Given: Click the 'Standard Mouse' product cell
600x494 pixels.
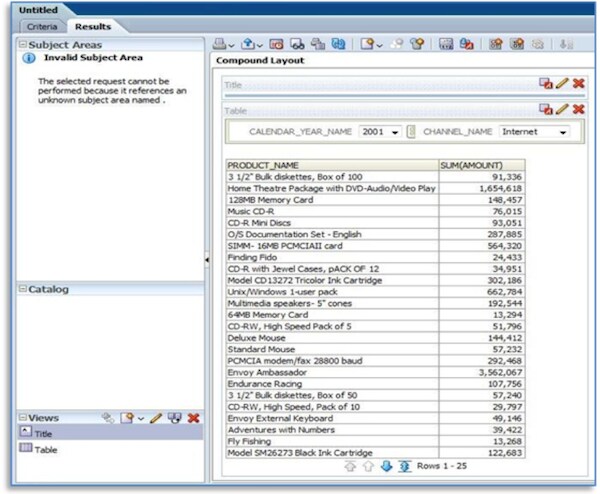Looking at the screenshot, I should click(332, 349).
